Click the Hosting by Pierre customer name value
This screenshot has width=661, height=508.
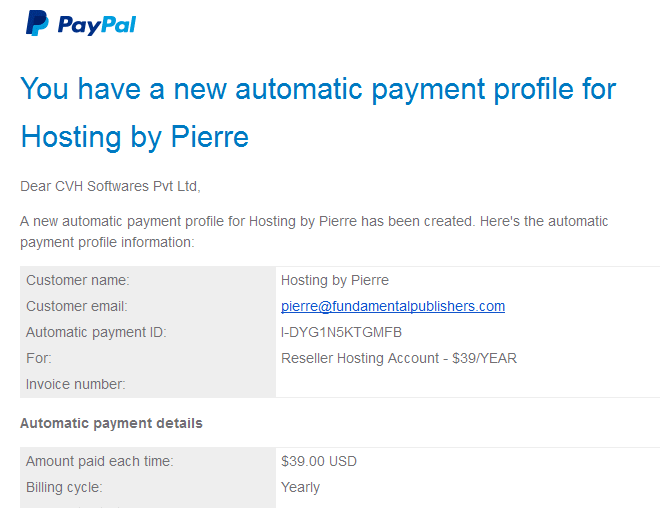pos(335,280)
